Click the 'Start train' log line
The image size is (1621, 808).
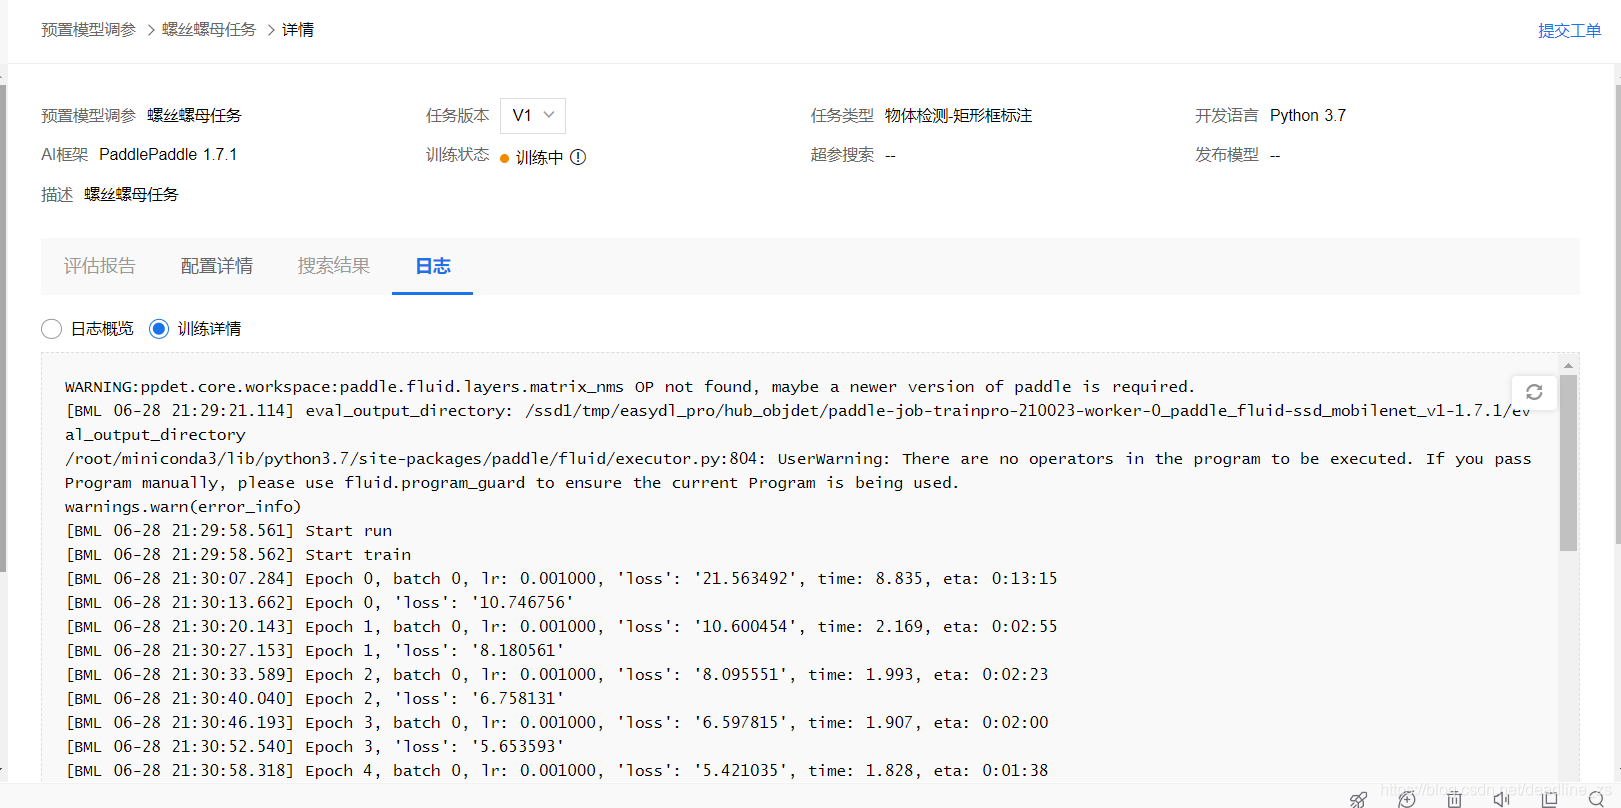tap(238, 555)
